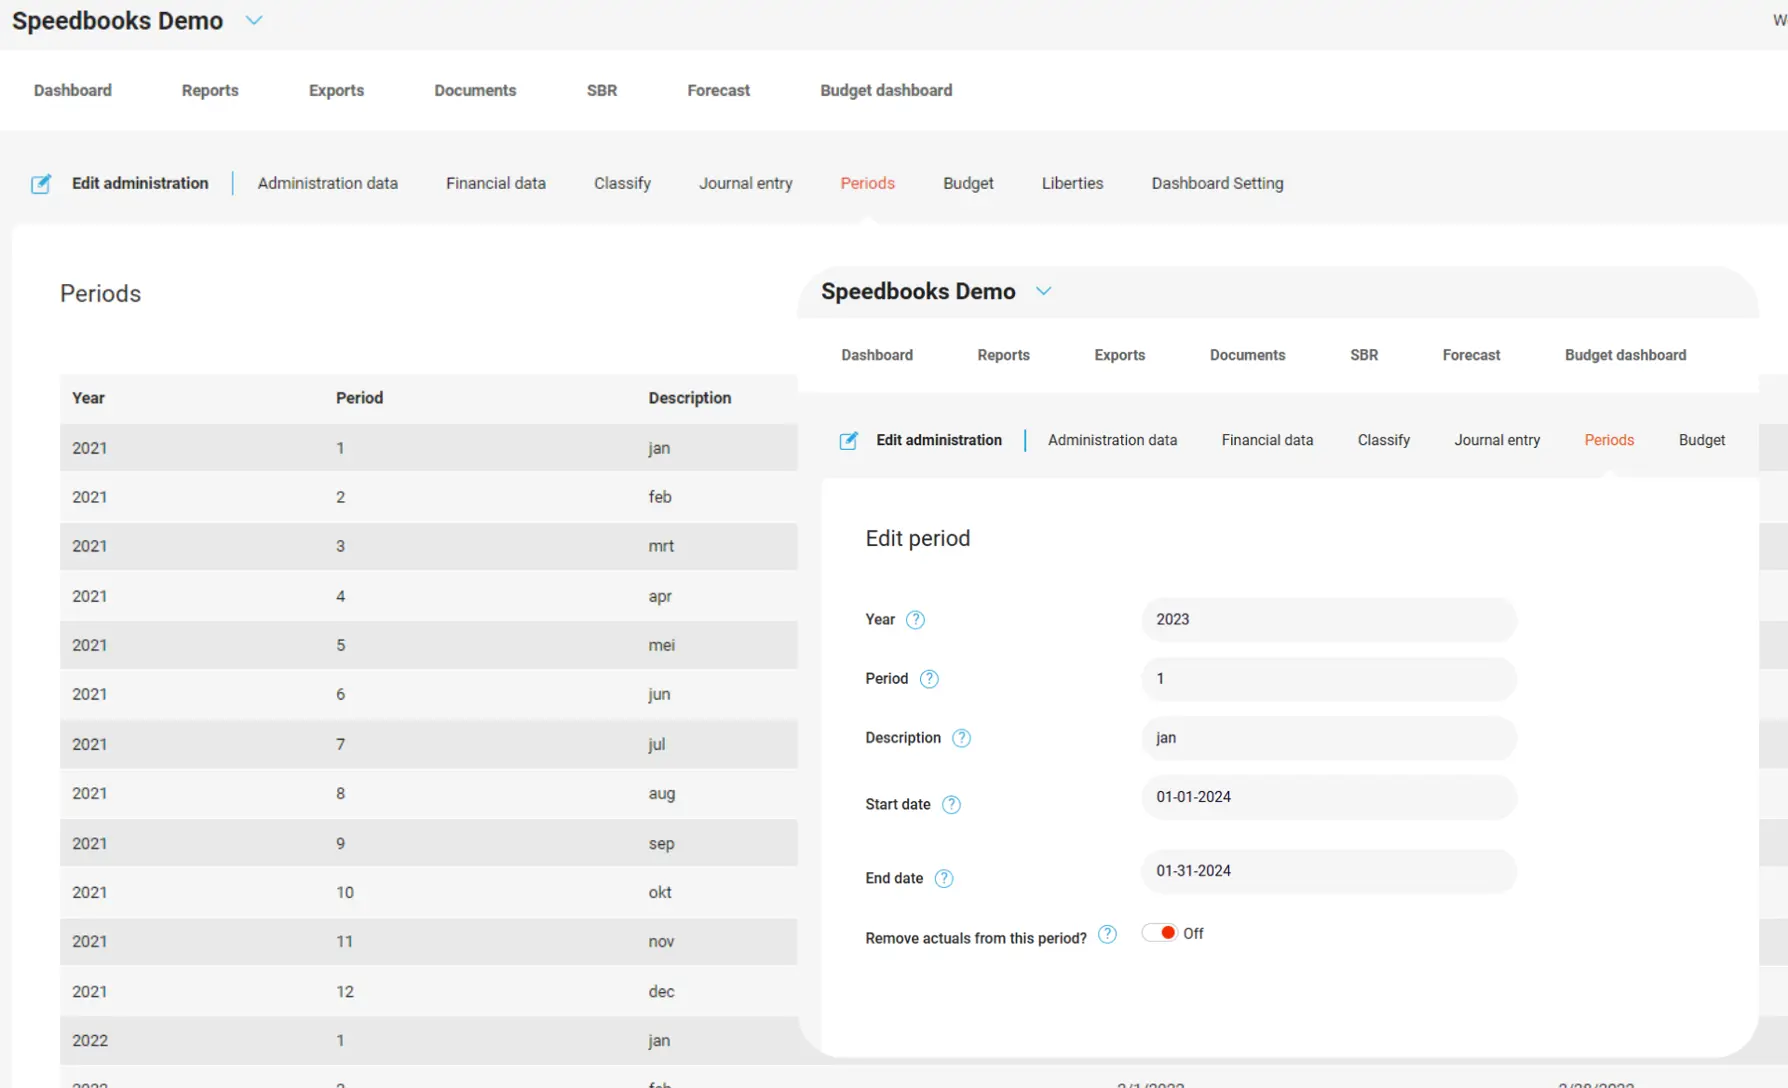Open the help icon next to Period label
The width and height of the screenshot is (1788, 1088).
[929, 679]
